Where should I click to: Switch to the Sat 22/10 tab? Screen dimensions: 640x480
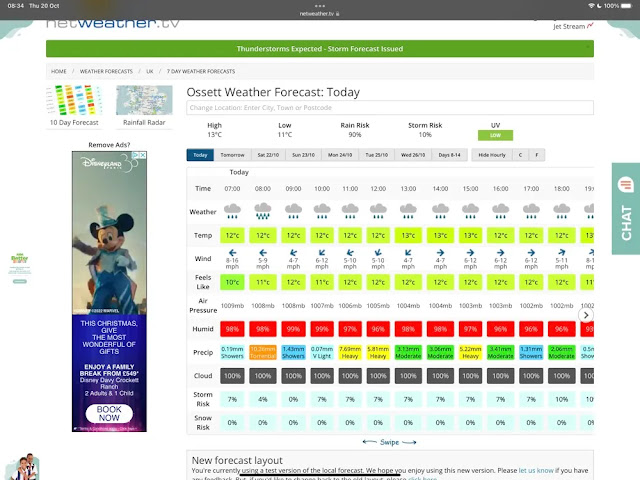point(268,155)
